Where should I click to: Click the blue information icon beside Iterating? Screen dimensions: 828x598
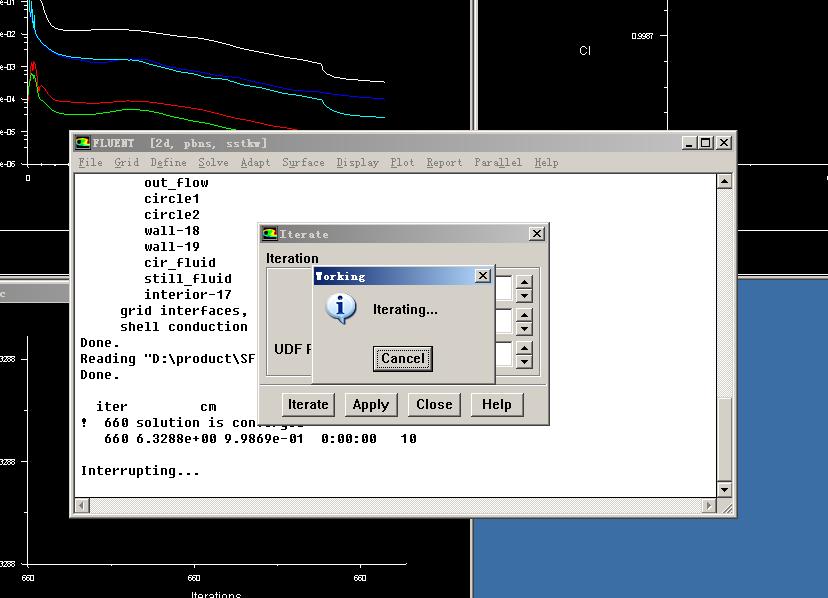tap(341, 309)
